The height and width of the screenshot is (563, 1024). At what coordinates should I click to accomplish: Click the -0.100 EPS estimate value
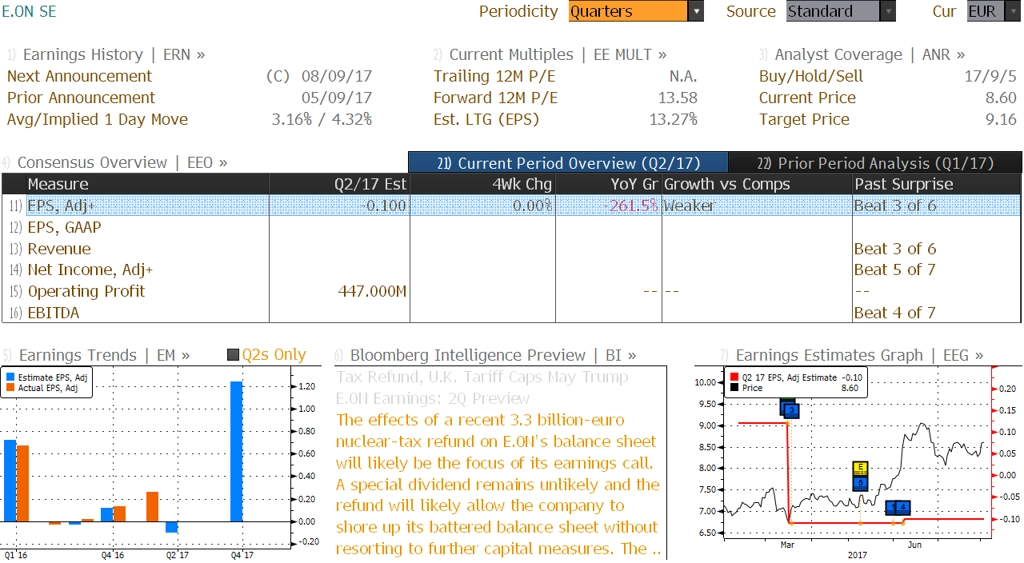(382, 206)
